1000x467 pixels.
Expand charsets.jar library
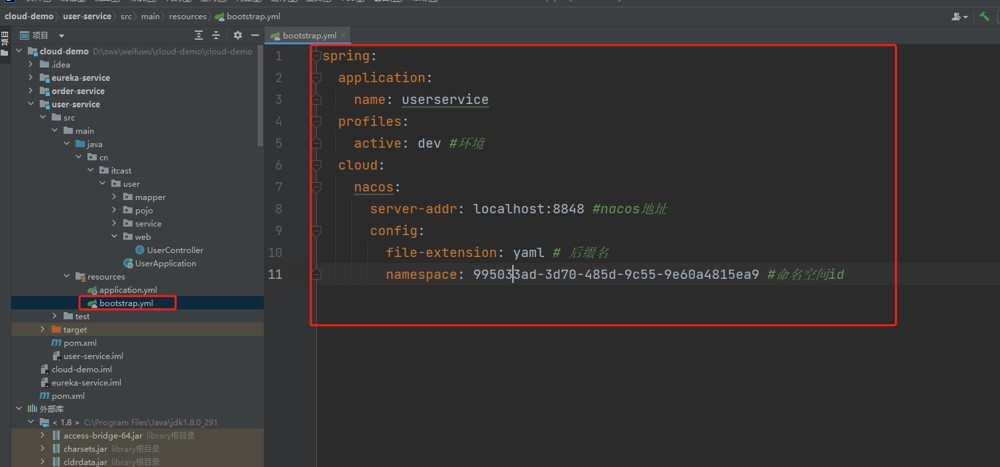click(43, 449)
